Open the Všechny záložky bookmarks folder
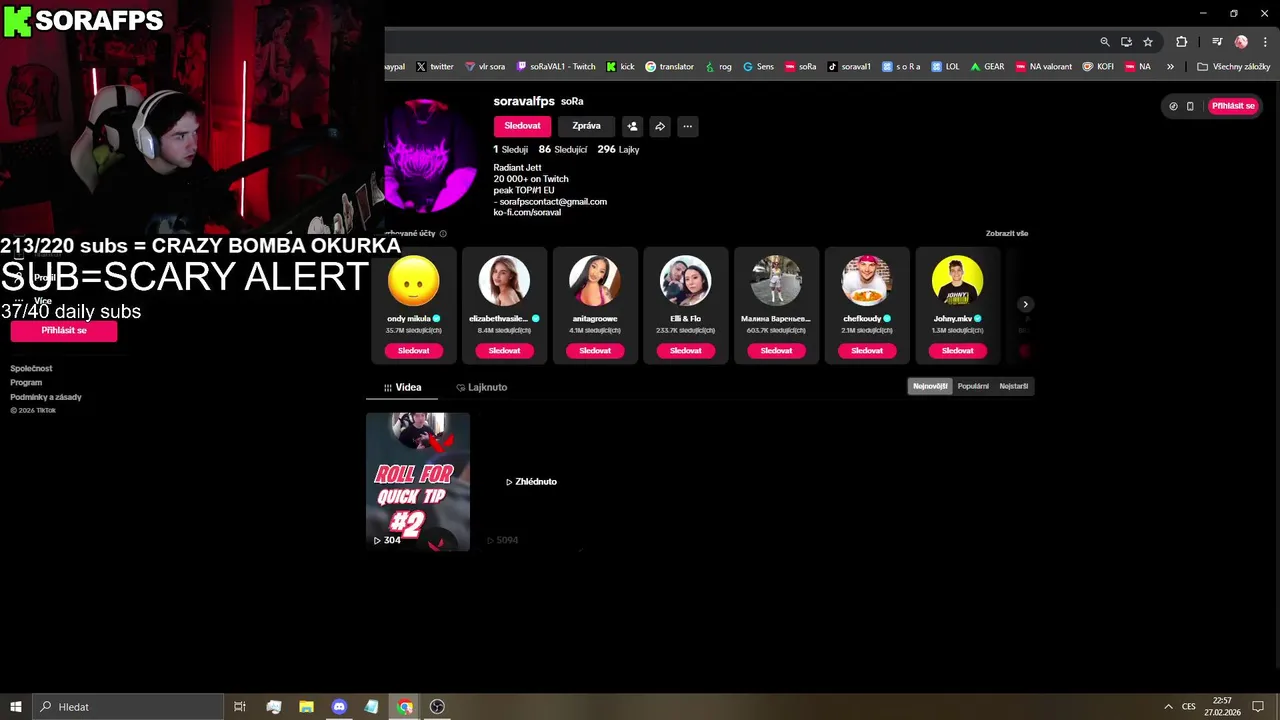The height and width of the screenshot is (720, 1280). click(1234, 67)
